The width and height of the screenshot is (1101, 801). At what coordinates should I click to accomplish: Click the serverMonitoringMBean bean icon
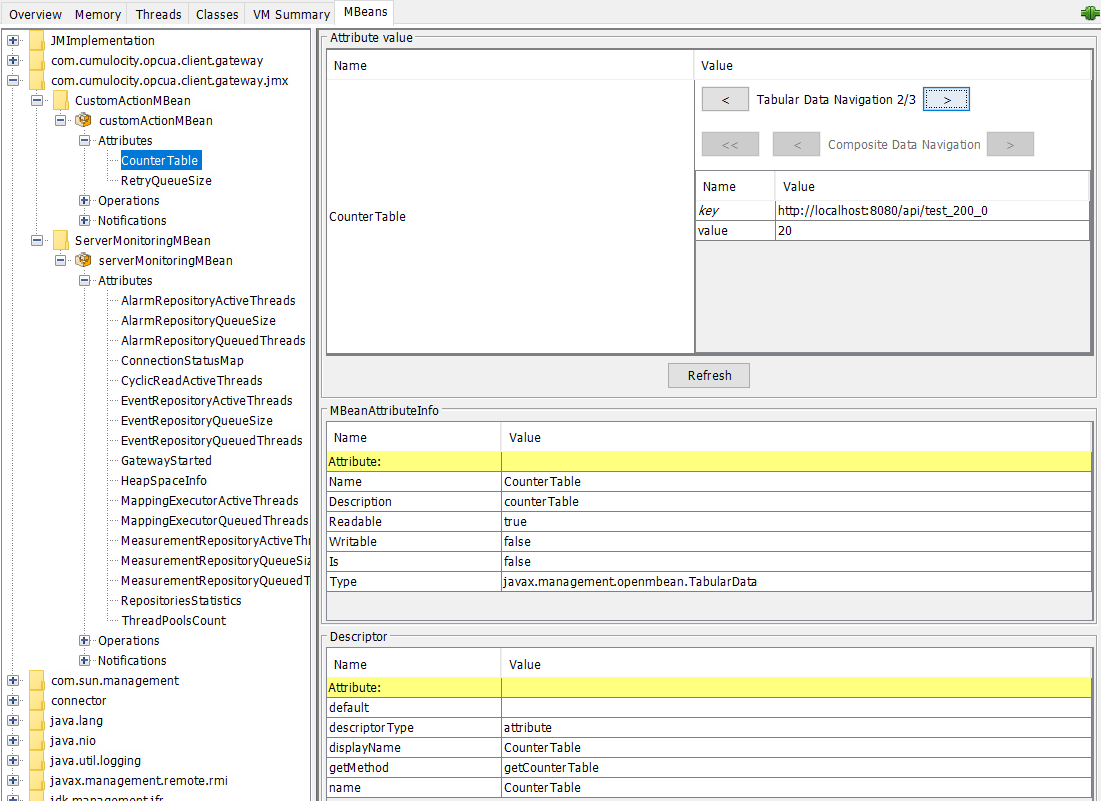[x=82, y=260]
